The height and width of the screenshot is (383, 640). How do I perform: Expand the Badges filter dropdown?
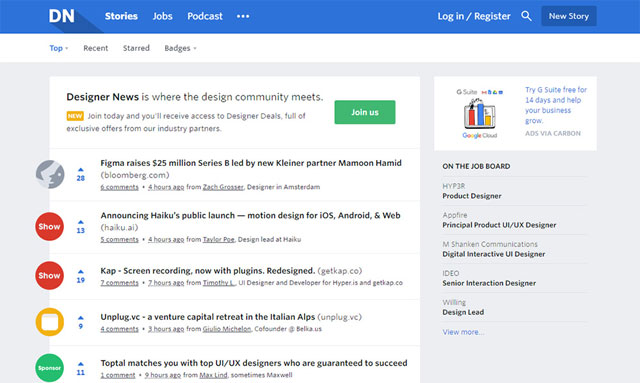(x=180, y=48)
